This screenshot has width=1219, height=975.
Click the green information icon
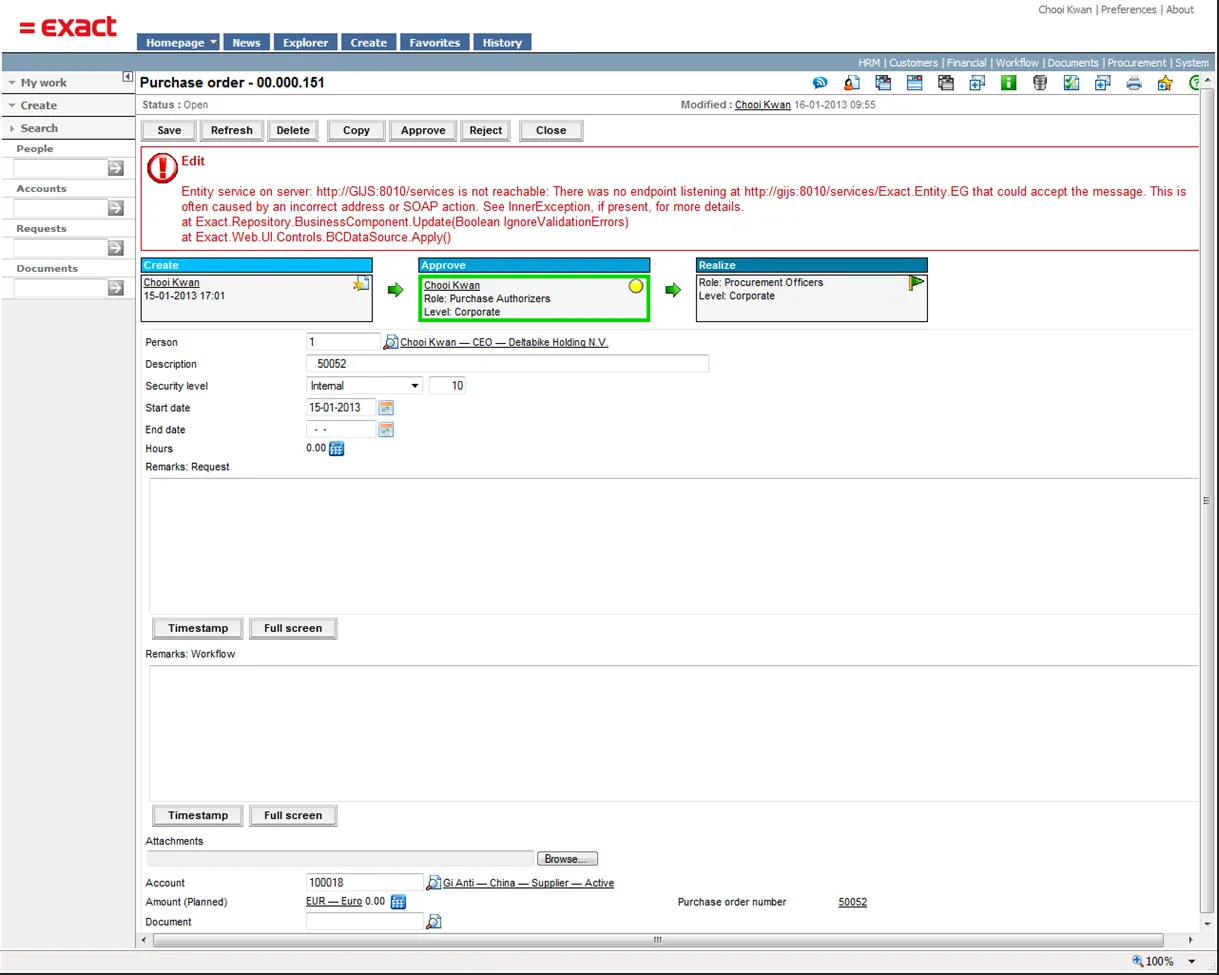pyautogui.click(x=1009, y=84)
